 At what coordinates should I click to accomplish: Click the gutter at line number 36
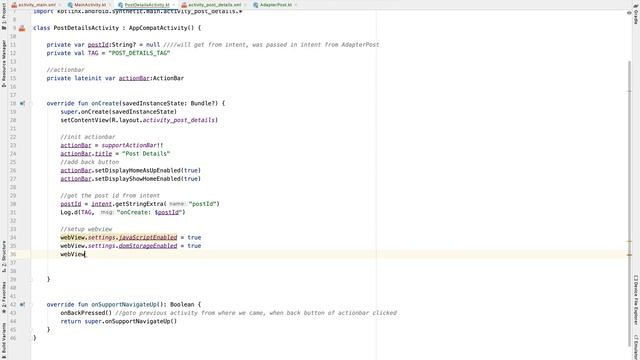point(13,254)
